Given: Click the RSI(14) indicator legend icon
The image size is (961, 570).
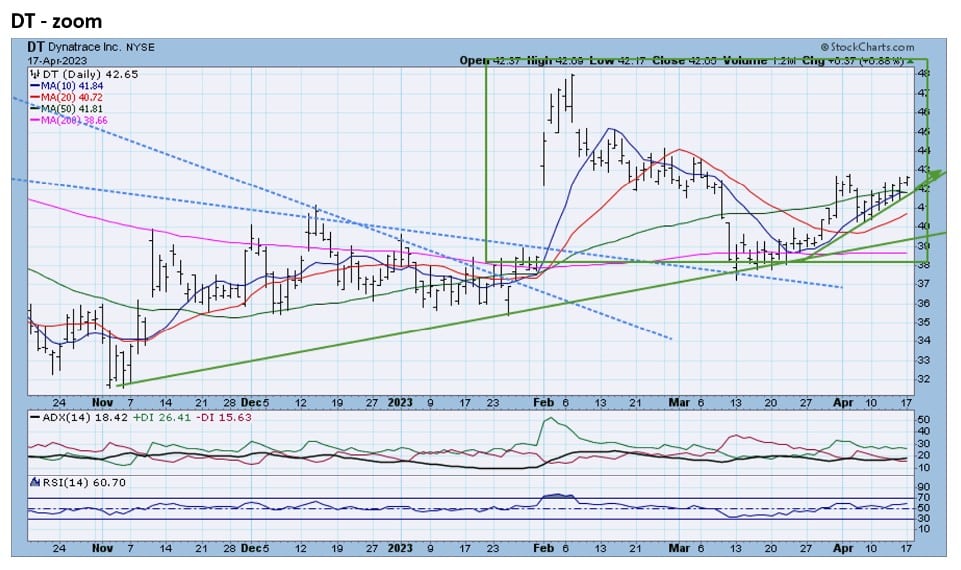Looking at the screenshot, I should (x=35, y=483).
